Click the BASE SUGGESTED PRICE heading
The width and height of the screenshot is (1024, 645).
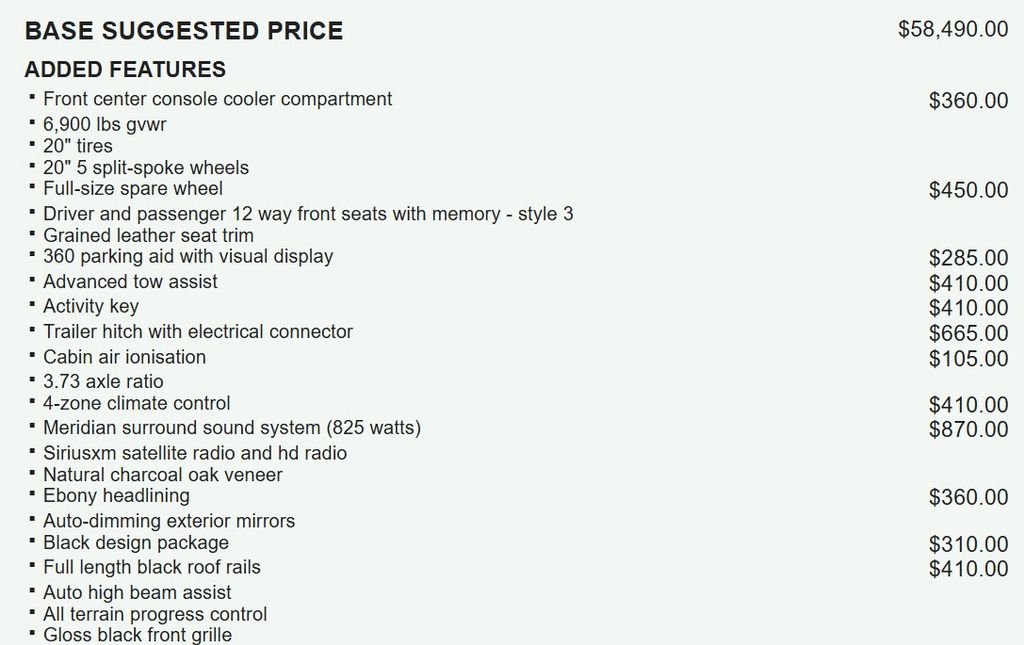pyautogui.click(x=183, y=31)
